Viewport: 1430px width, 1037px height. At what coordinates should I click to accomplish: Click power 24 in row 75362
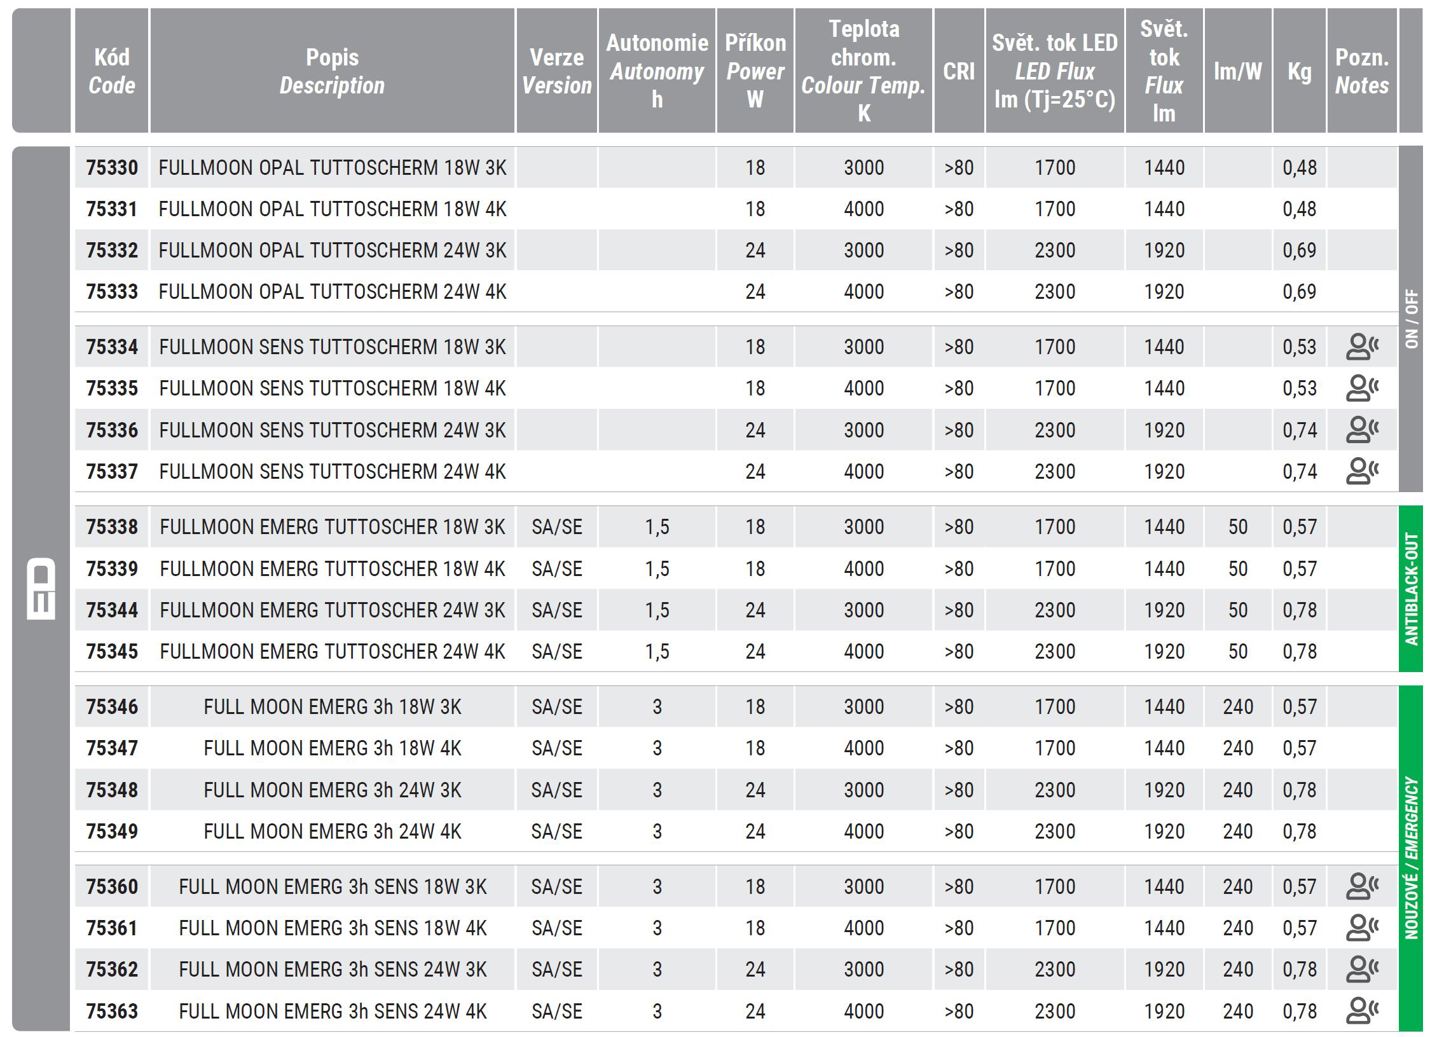755,969
